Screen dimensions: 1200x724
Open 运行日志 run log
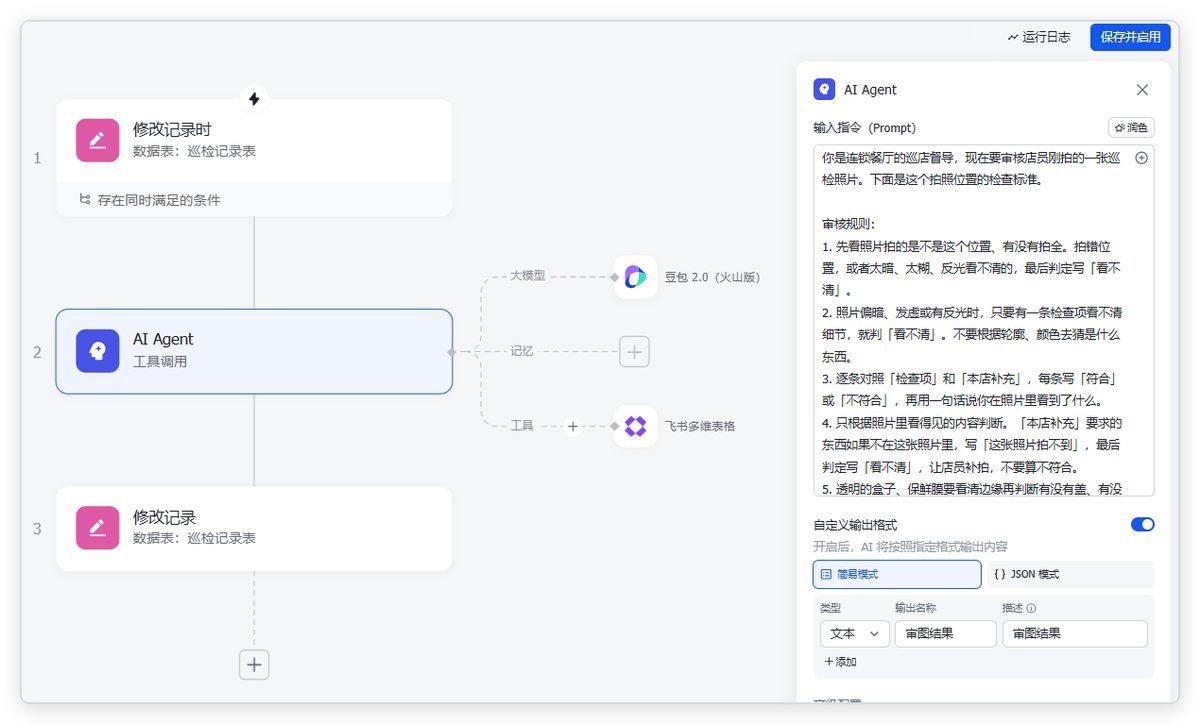(x=1039, y=37)
